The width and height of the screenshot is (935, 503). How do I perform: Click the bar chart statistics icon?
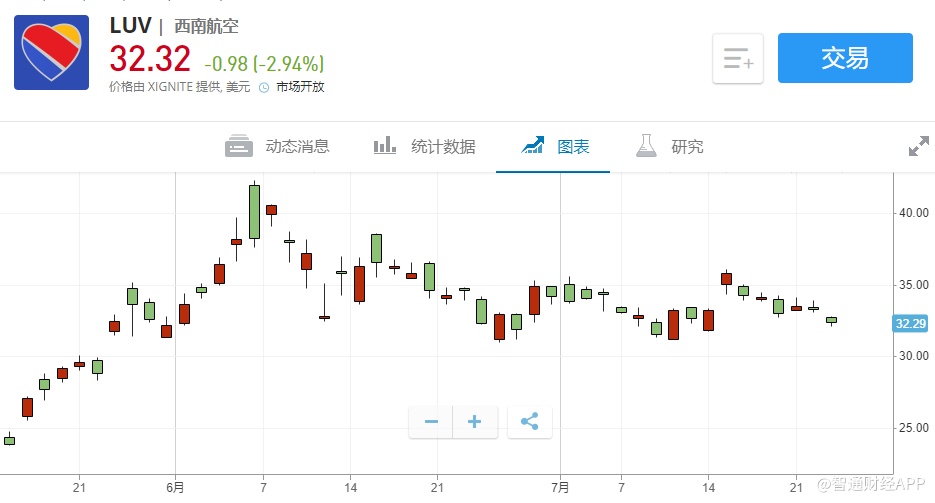[385, 147]
